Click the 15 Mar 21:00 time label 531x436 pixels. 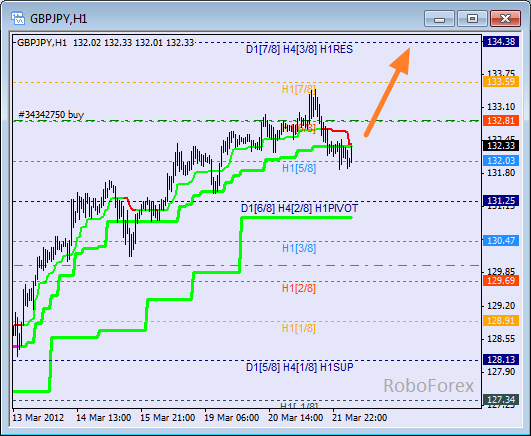point(168,418)
